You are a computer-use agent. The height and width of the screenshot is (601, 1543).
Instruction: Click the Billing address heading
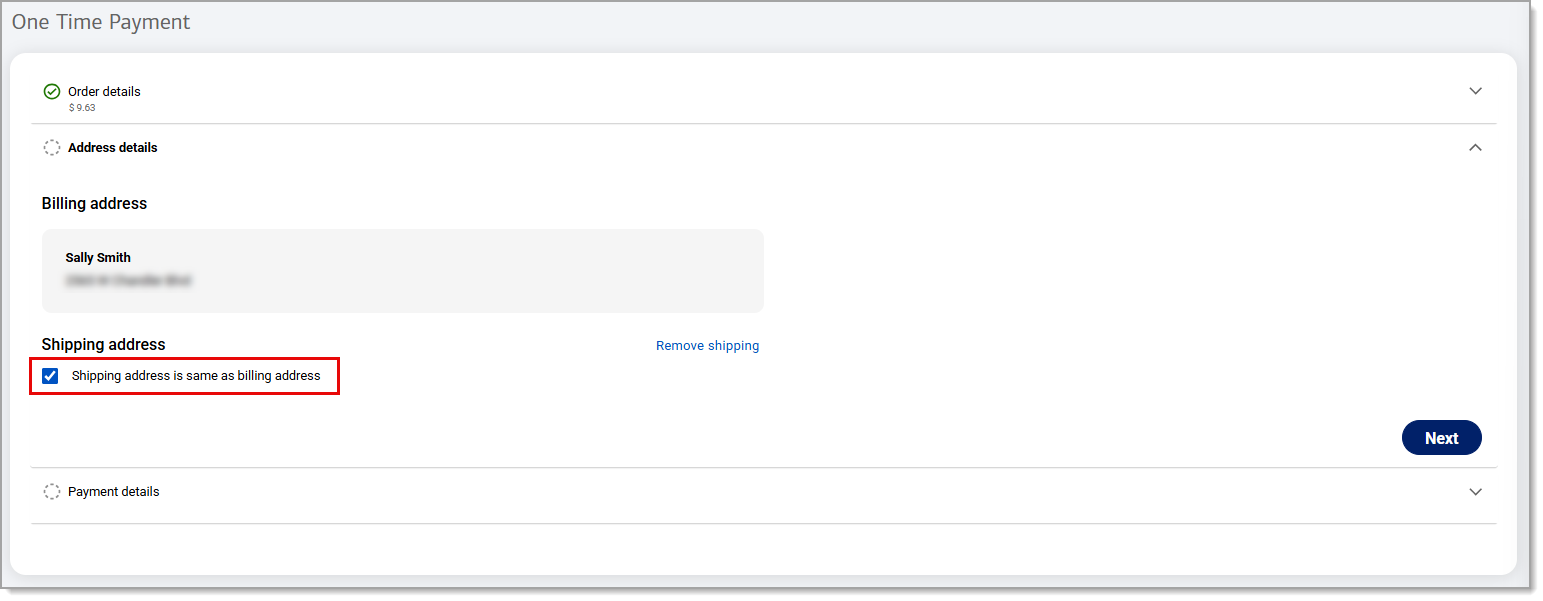(x=94, y=203)
